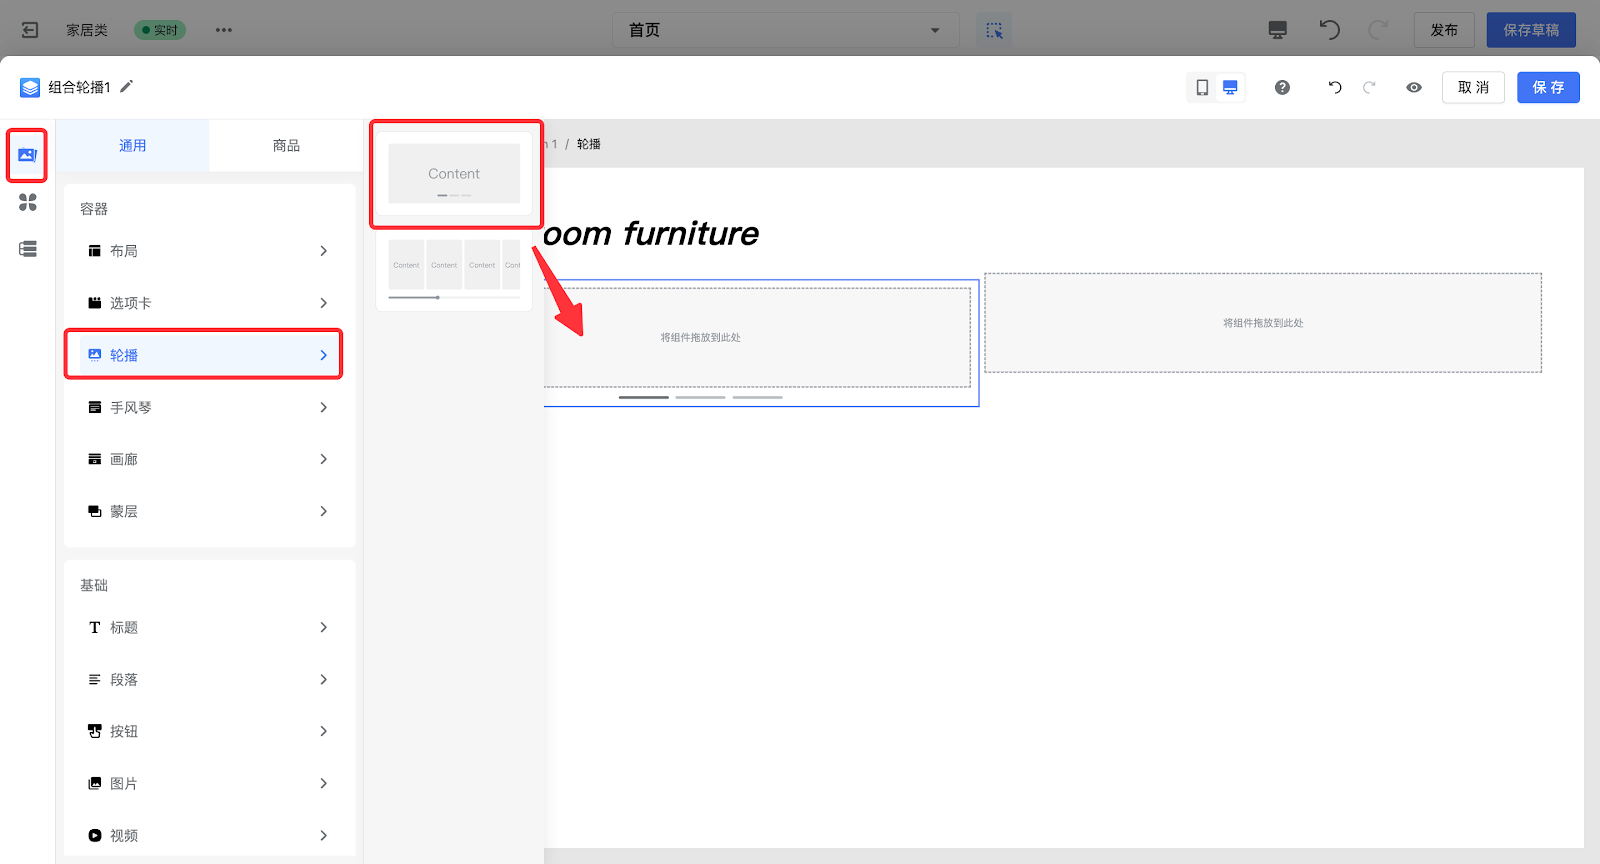This screenshot has height=864, width=1600.
Task: Toggle preview with the eye icon
Action: click(1414, 88)
